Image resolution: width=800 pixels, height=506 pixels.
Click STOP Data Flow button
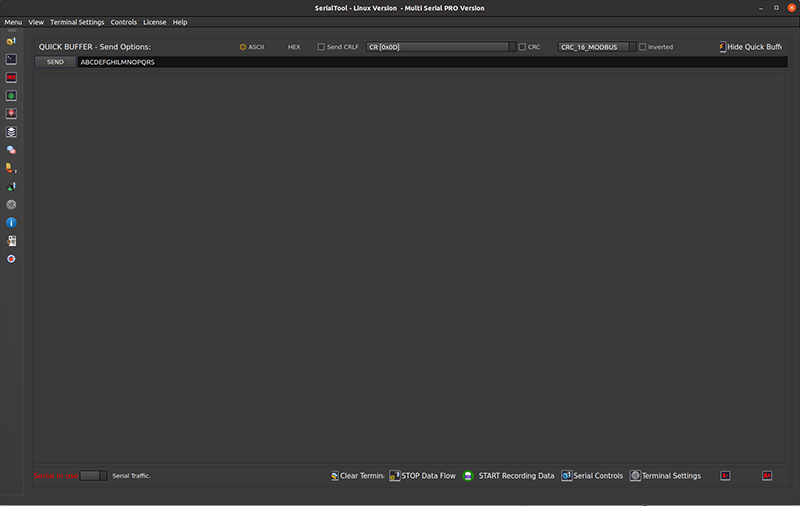point(422,475)
